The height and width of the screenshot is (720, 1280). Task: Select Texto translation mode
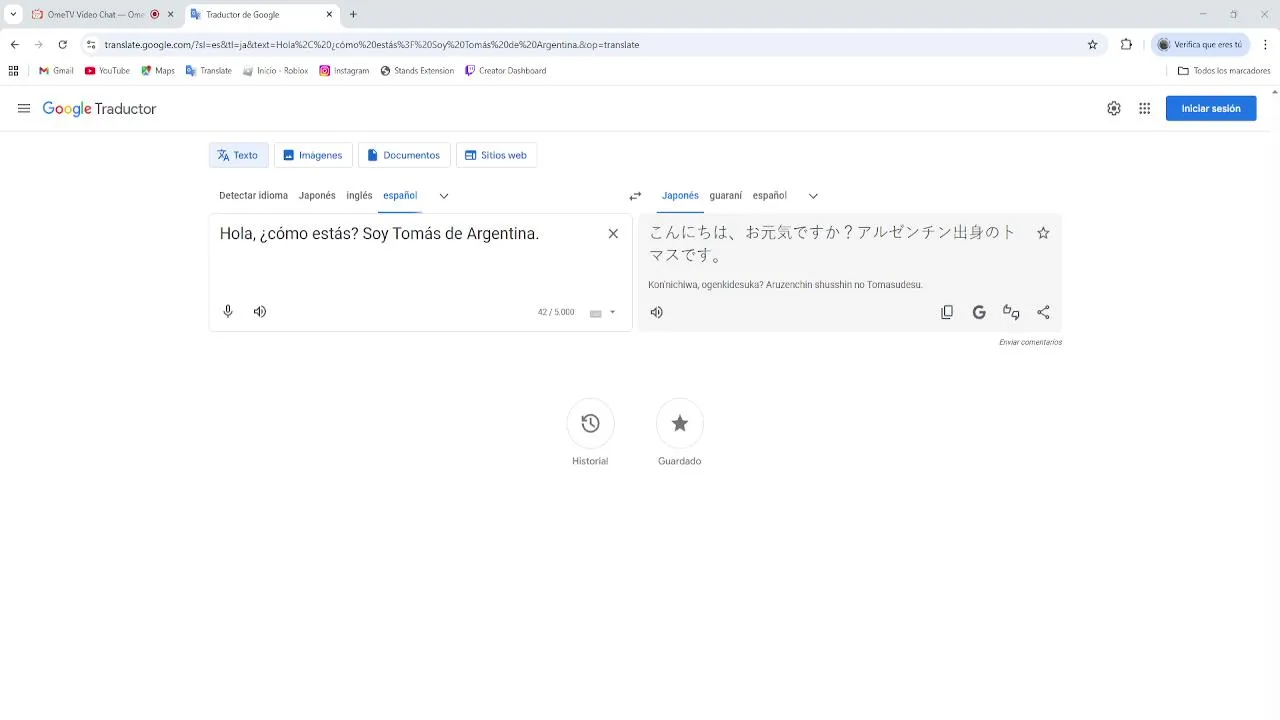pos(238,155)
